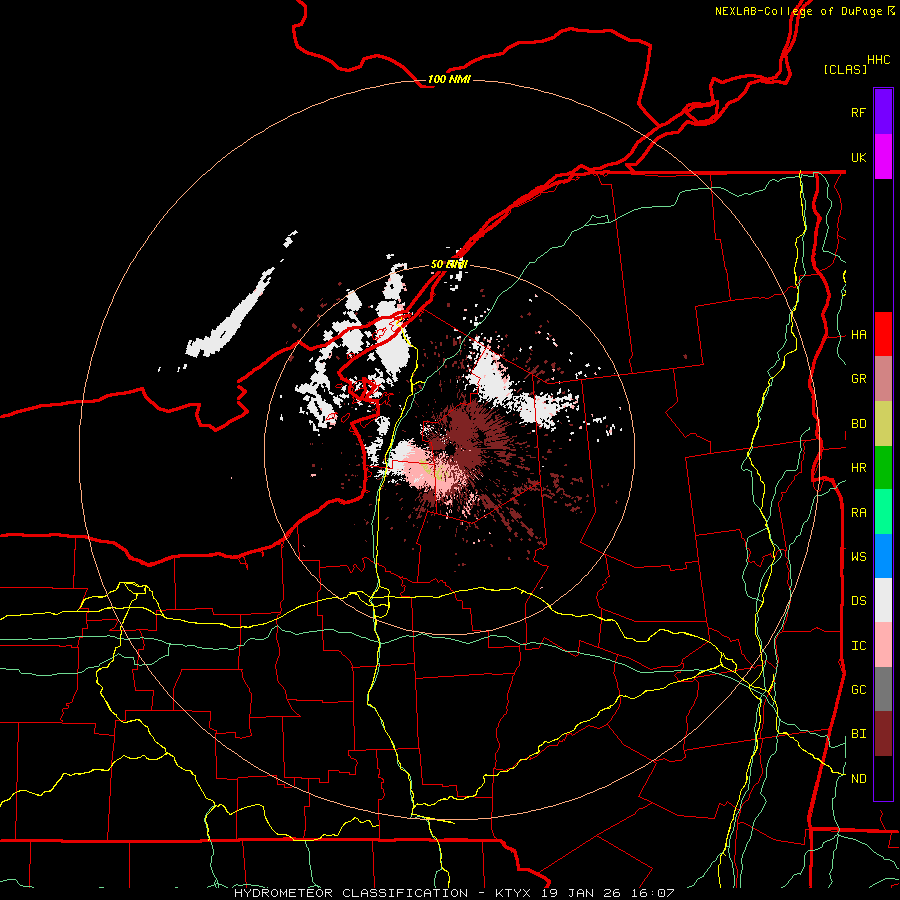Click the GC gray legend color swatch
The height and width of the screenshot is (900, 900).
click(x=883, y=689)
